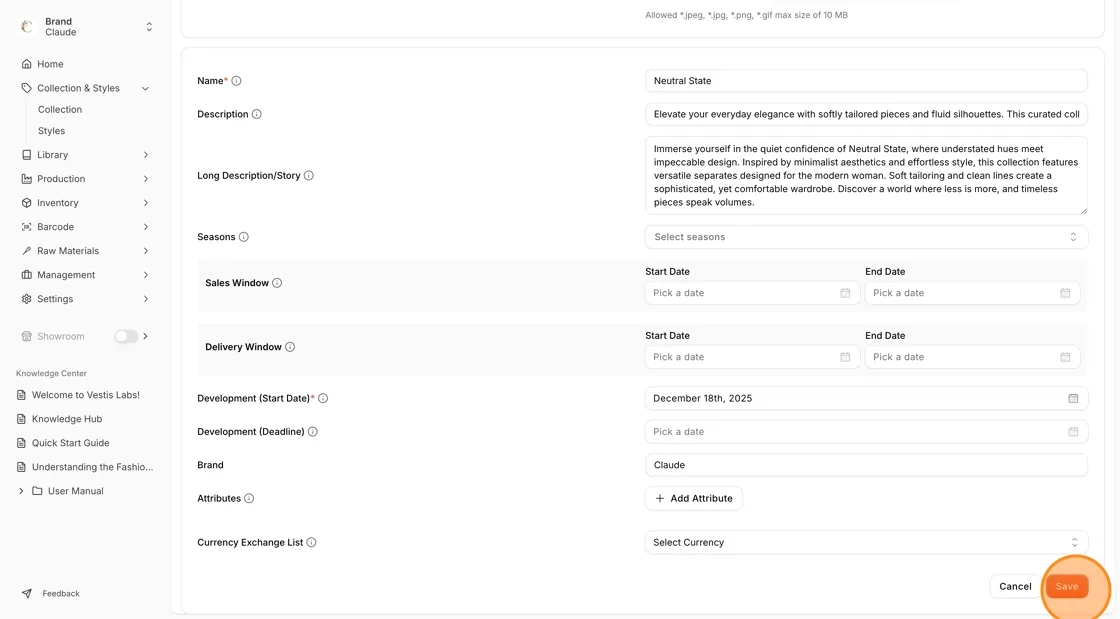Expand the Barcode menu chevron
The image size is (1120, 619).
(145, 227)
